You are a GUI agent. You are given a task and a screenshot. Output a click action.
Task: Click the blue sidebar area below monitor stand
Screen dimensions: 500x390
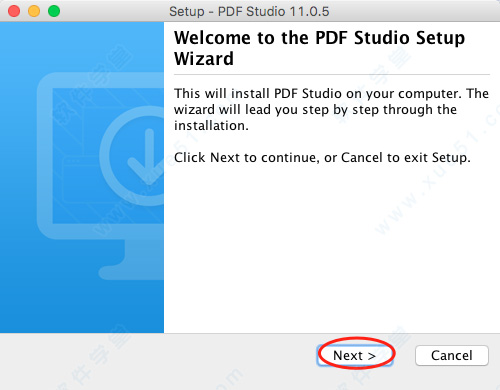click(x=82, y=307)
